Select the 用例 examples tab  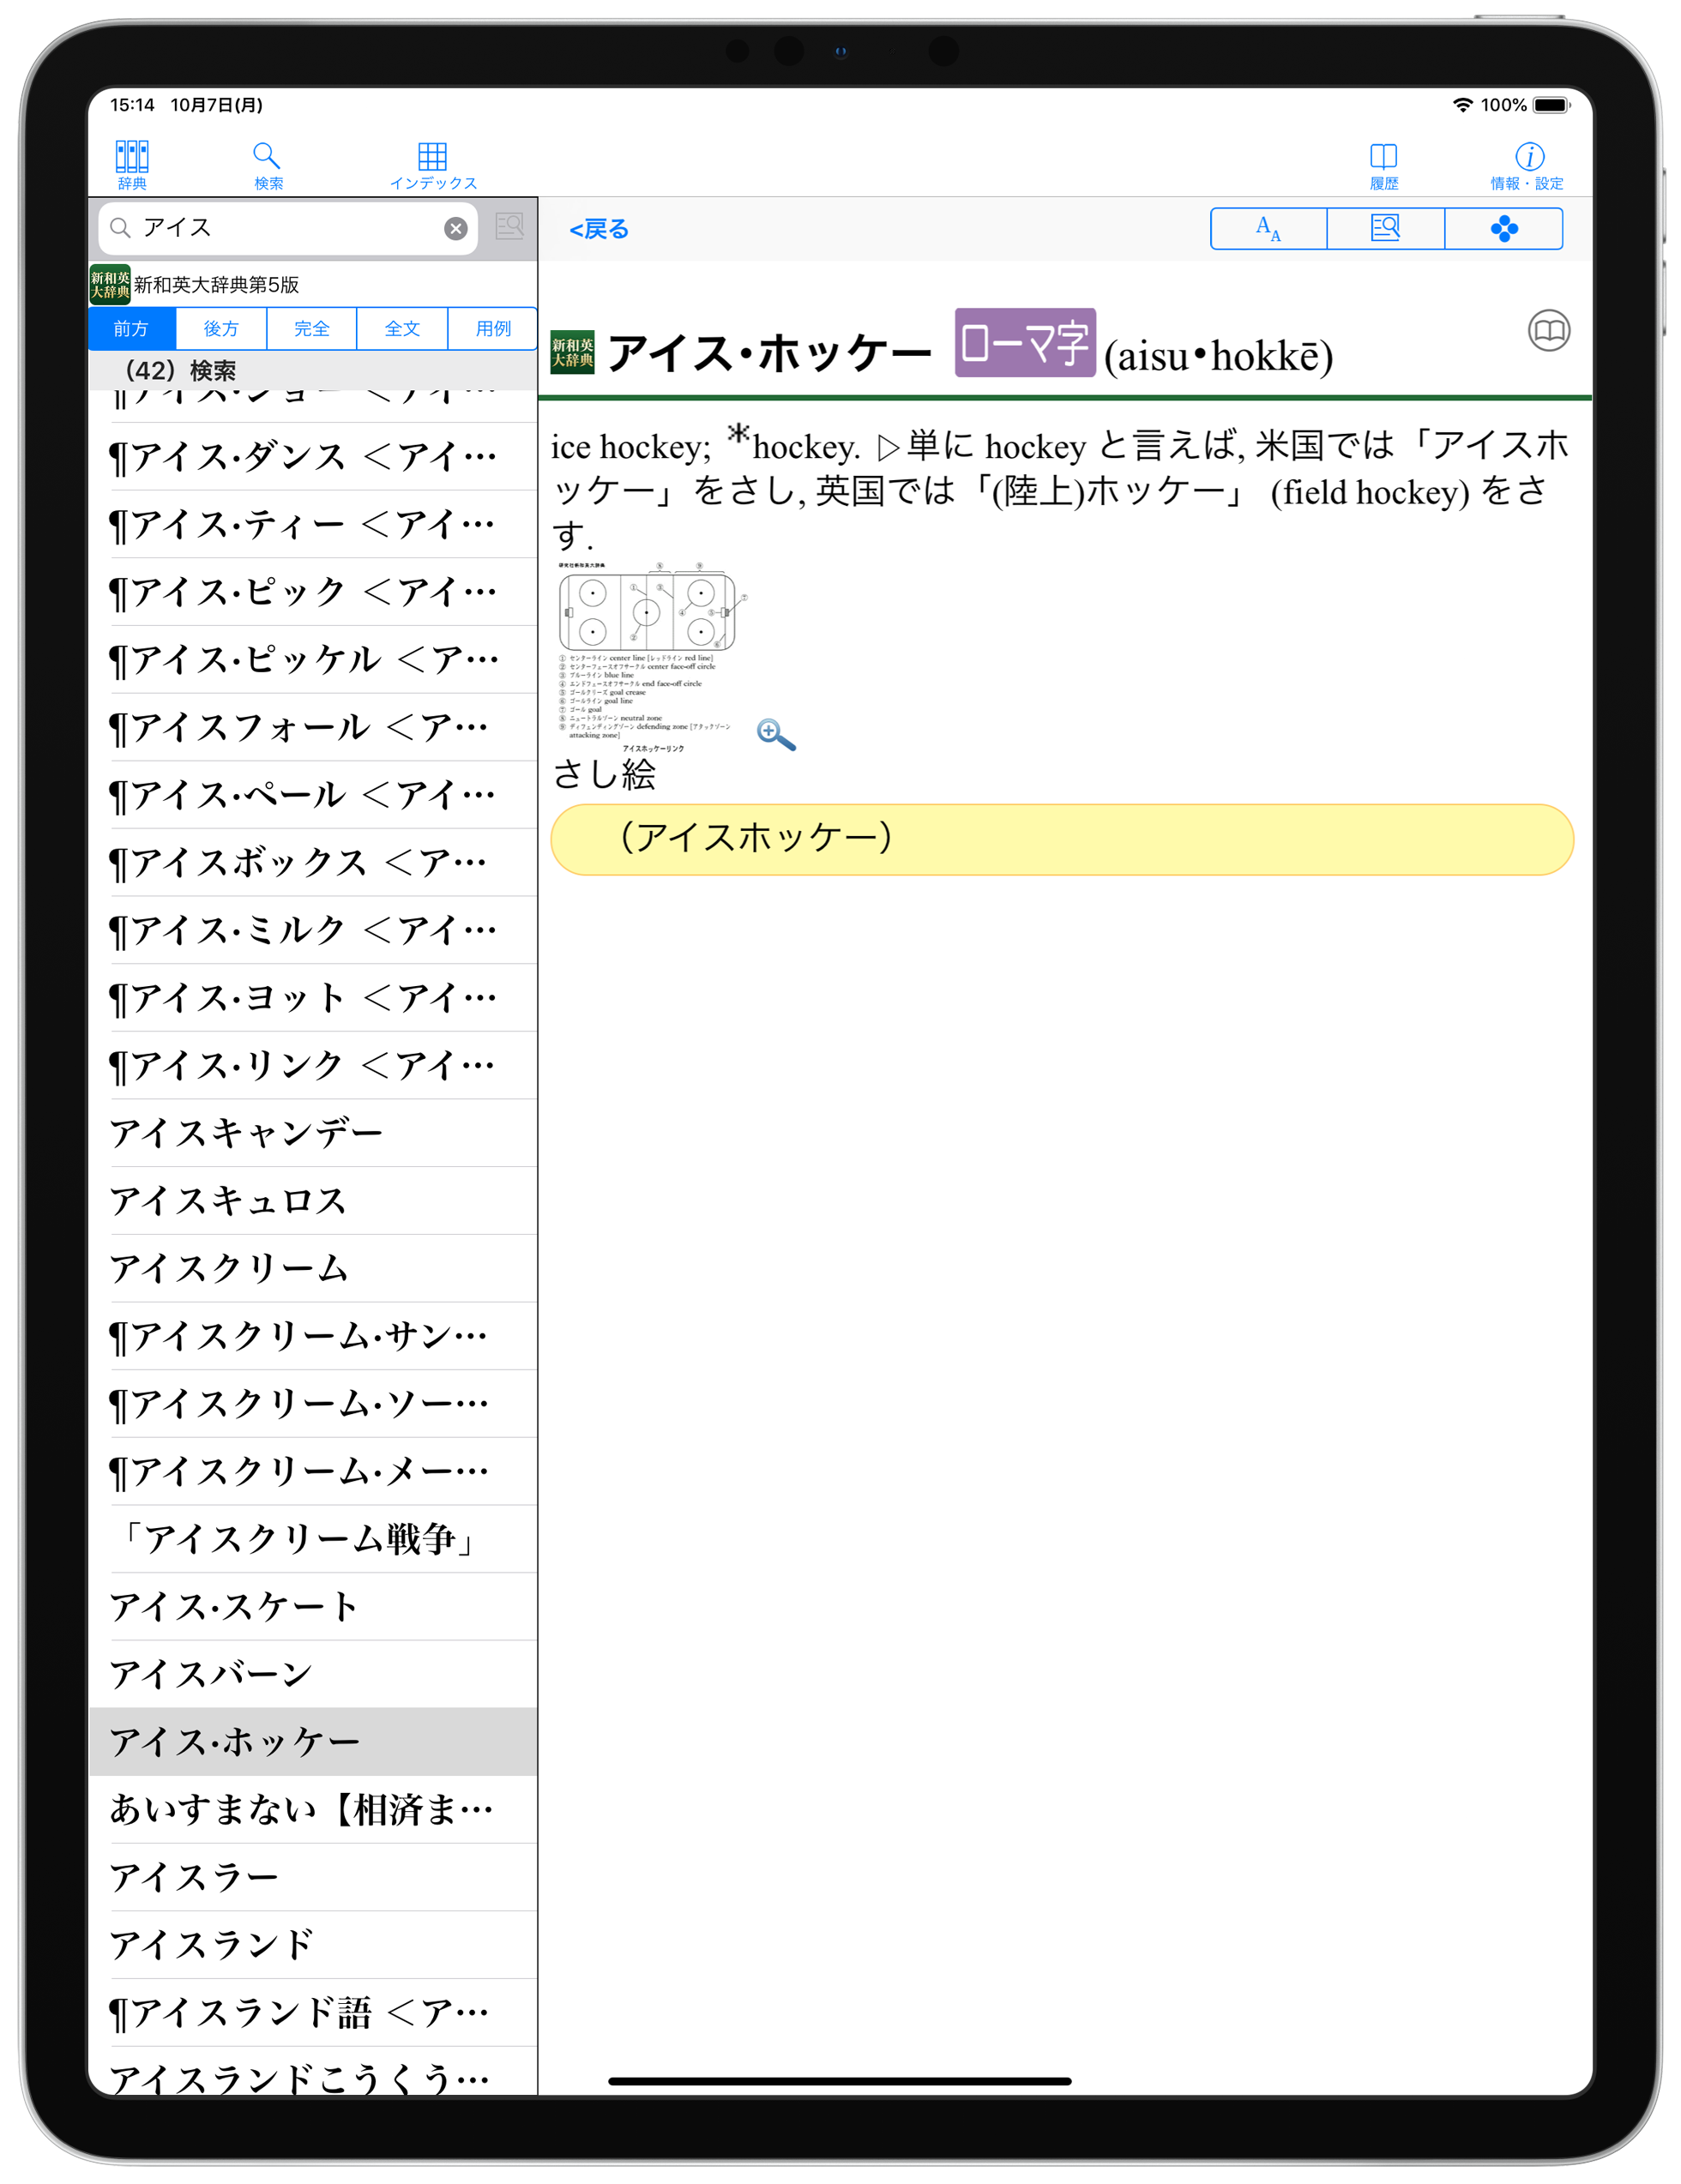pos(492,329)
